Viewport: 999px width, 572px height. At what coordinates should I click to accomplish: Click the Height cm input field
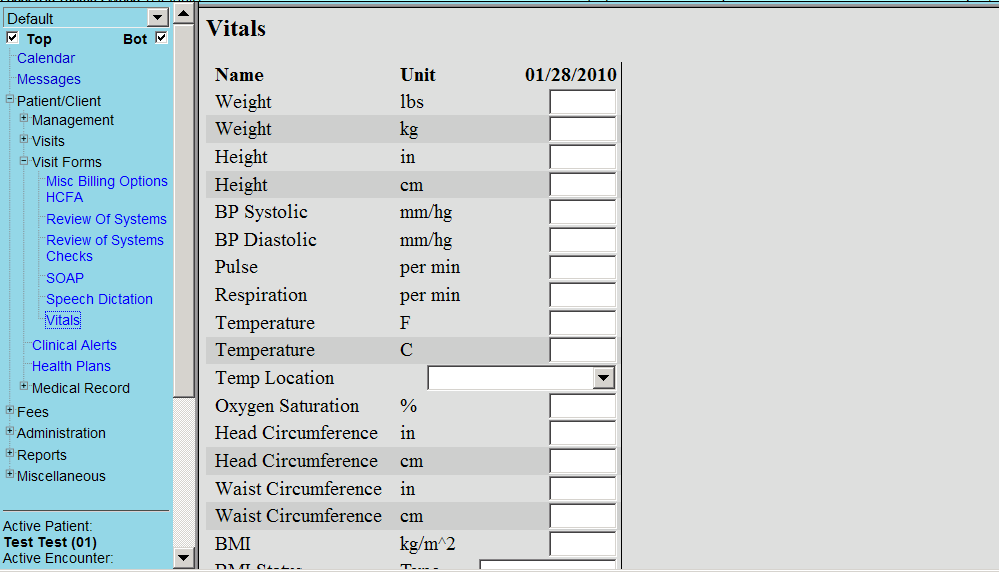click(x=582, y=185)
